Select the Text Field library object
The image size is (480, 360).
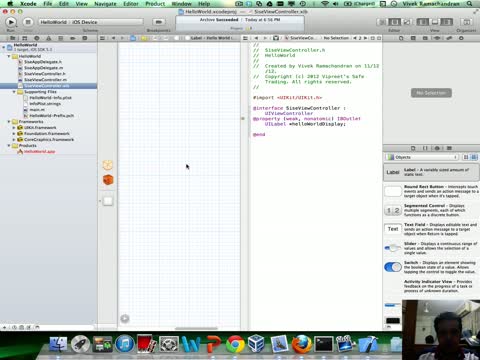click(431, 229)
